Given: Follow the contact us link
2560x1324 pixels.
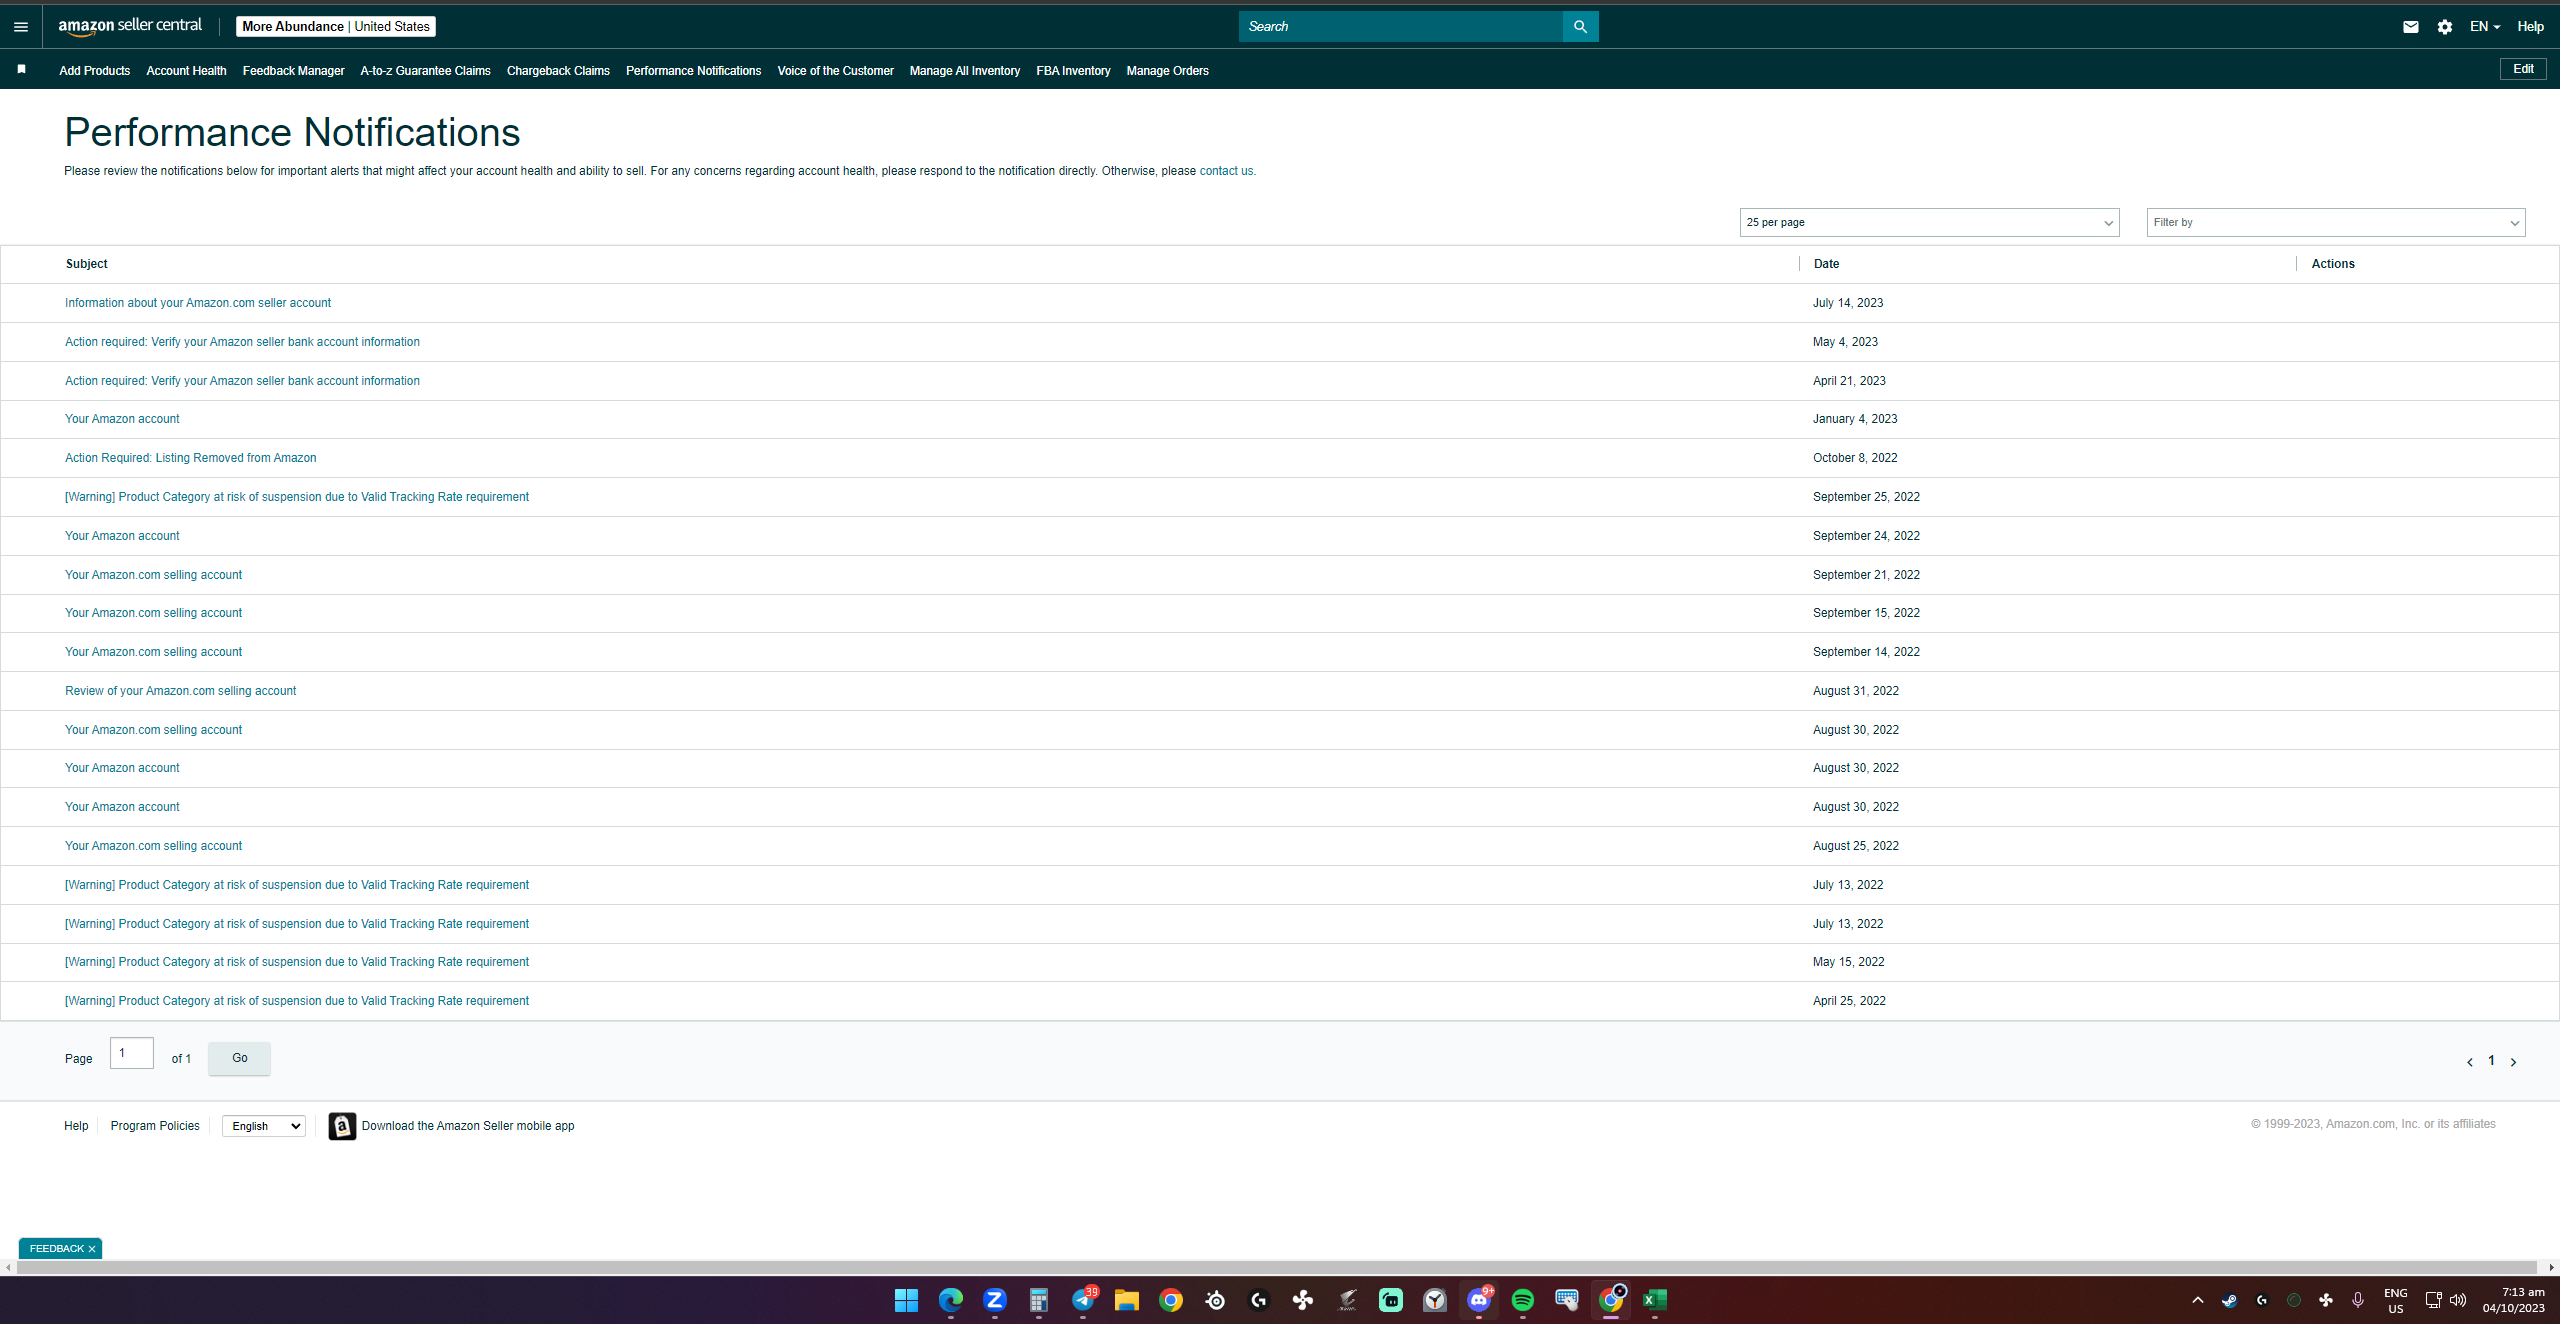Looking at the screenshot, I should pos(1226,171).
